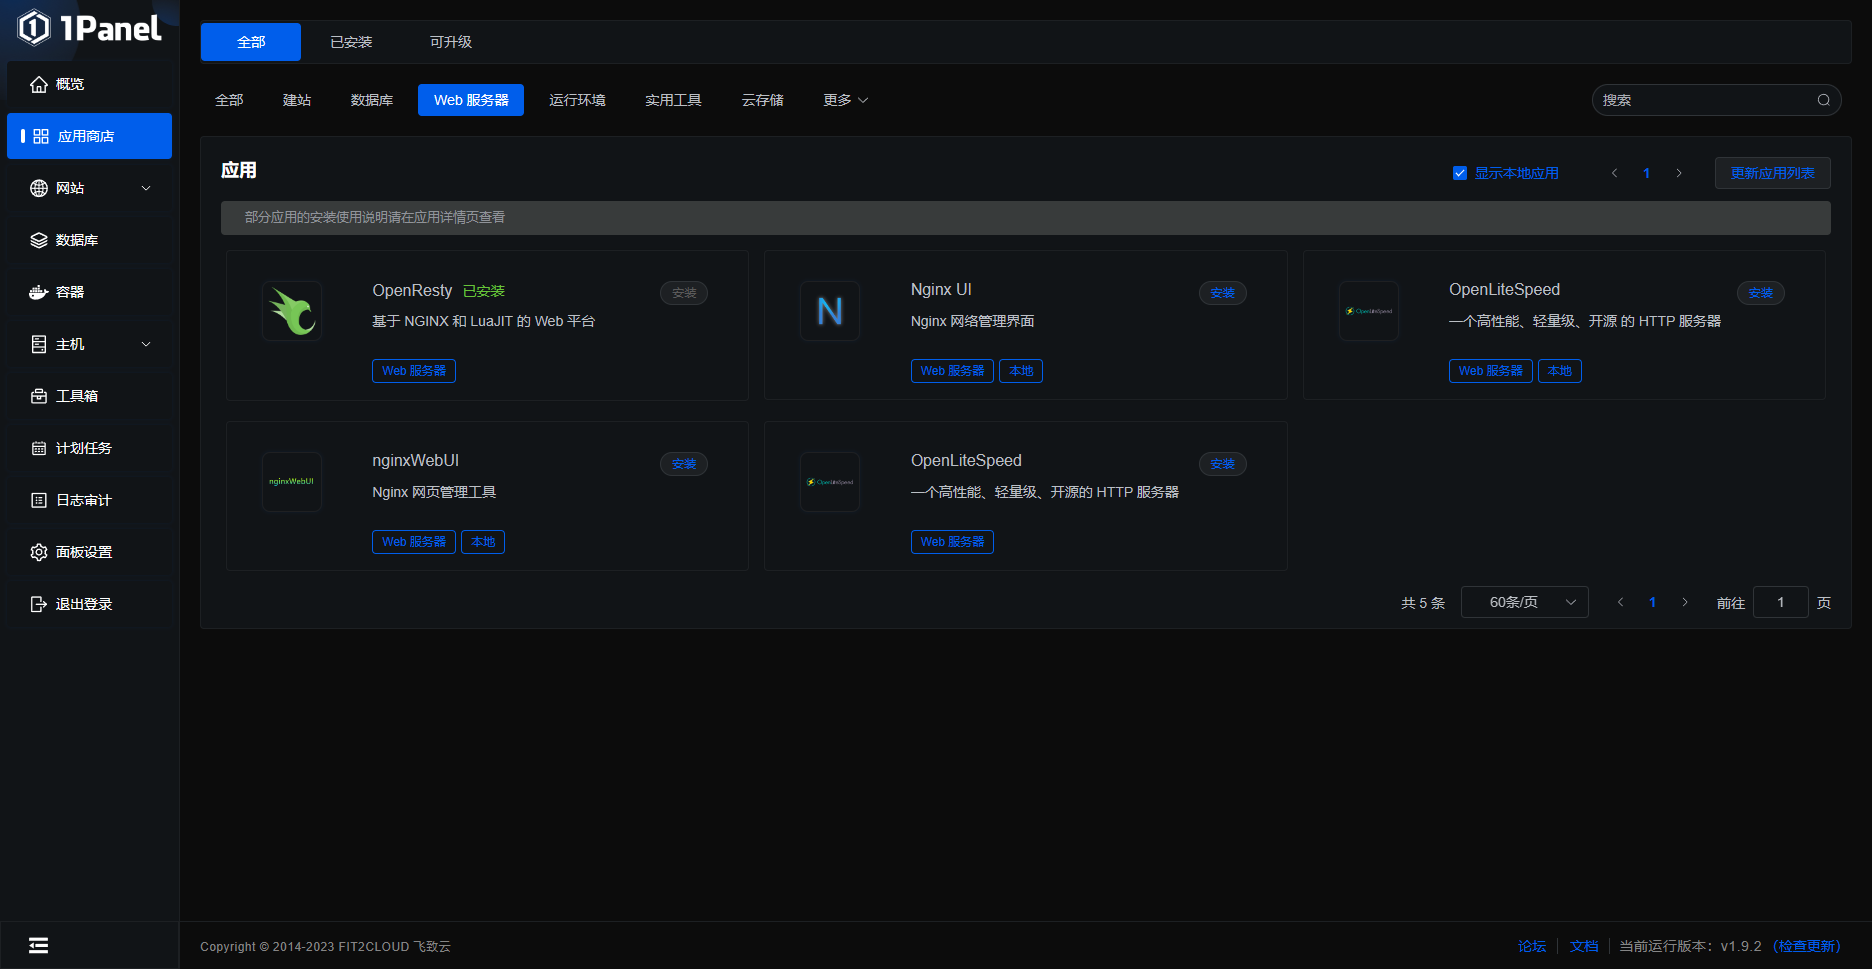
Task: Collapse sidebar with the bottom menu icon
Action: (38, 945)
